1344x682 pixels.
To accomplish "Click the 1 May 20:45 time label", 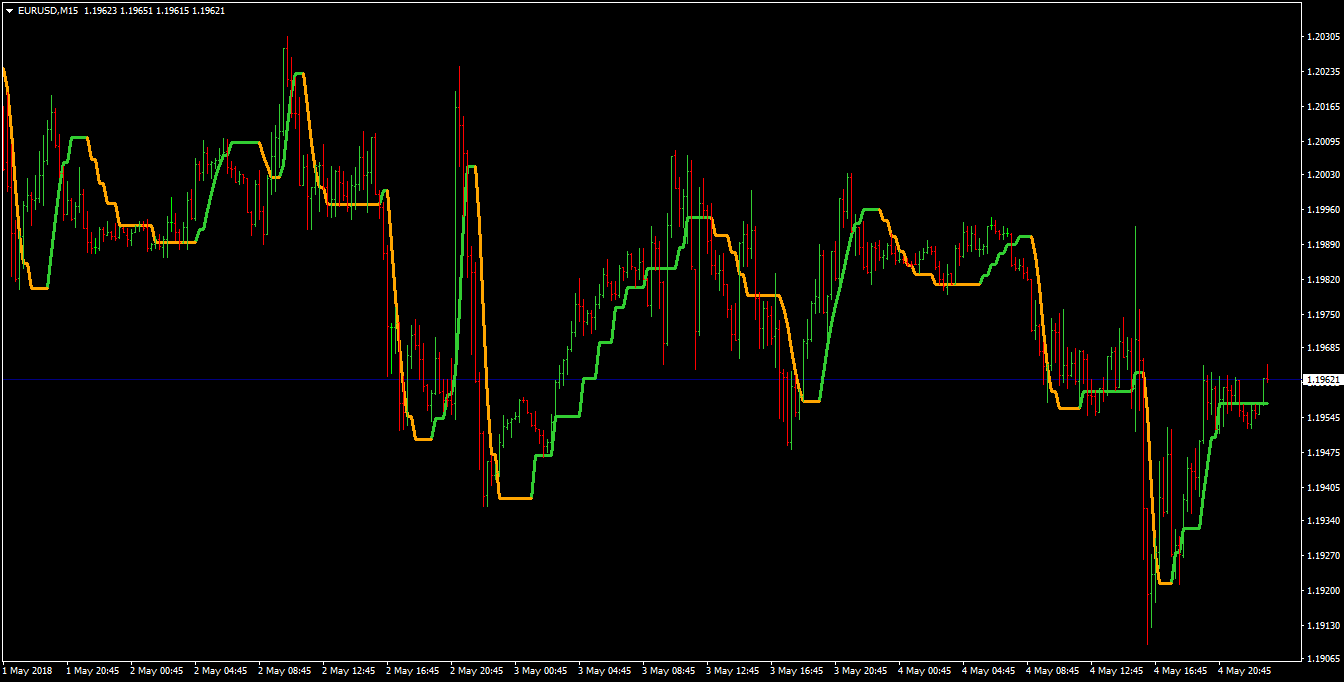I will pos(93,671).
